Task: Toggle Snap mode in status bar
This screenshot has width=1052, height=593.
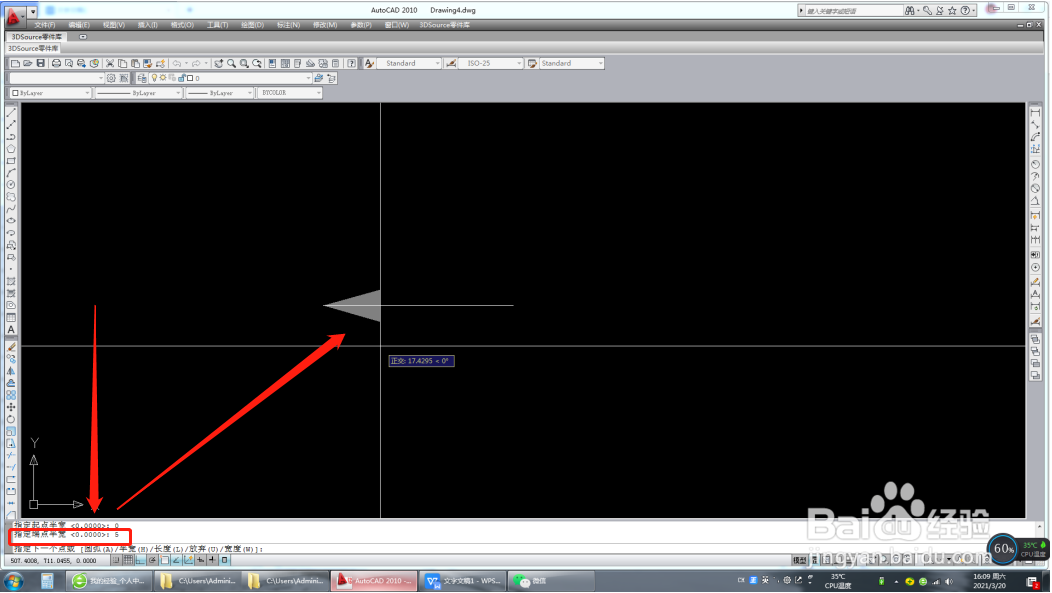Action: tap(116, 559)
